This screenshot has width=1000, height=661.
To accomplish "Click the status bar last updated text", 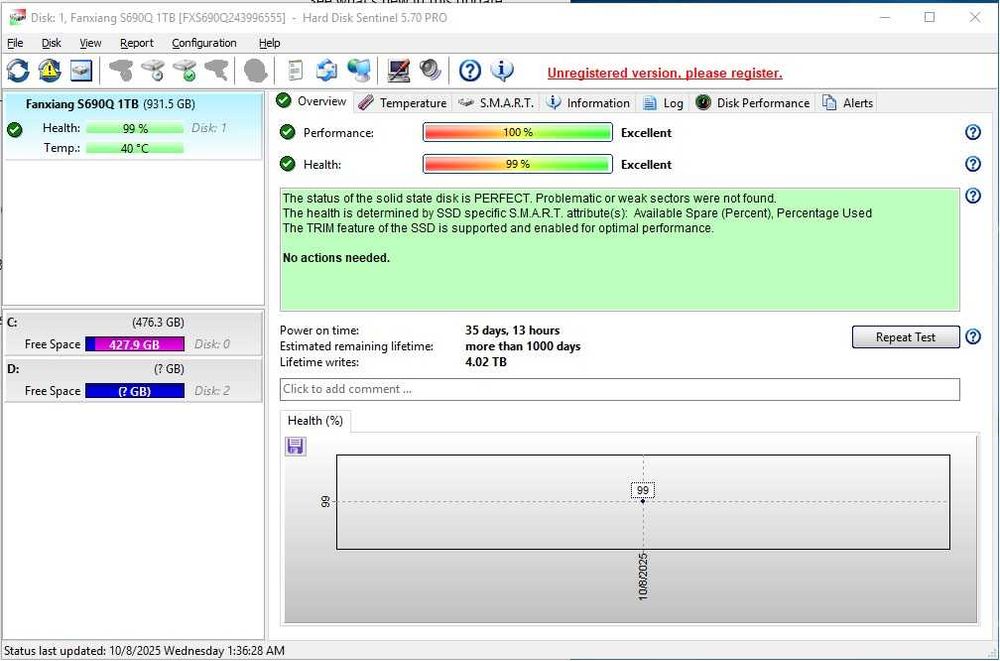I will click(x=144, y=651).
